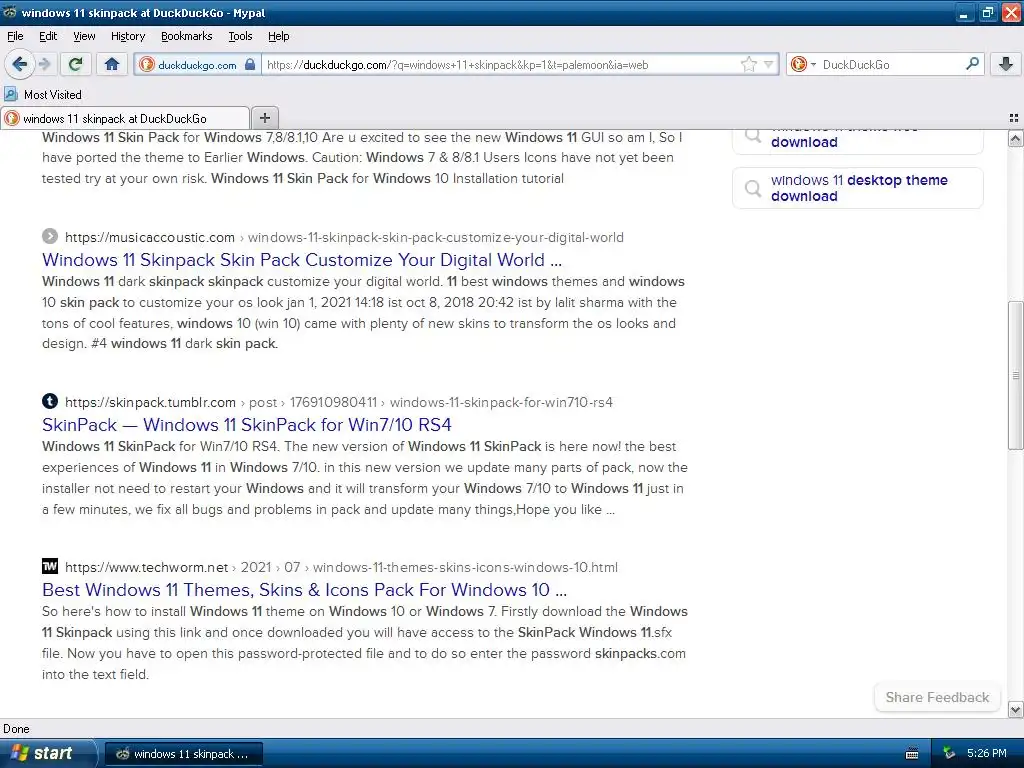Select the partially visible 'theme free download' suggestion
1024x768 pixels.
857,140
